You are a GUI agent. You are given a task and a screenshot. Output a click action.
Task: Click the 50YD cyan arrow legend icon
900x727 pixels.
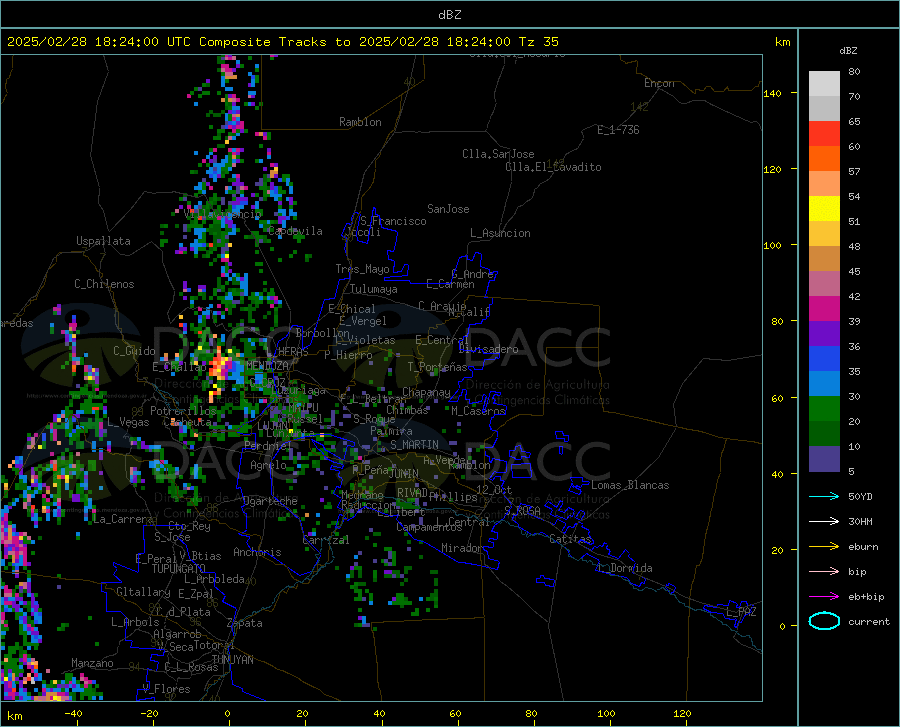[x=824, y=496]
